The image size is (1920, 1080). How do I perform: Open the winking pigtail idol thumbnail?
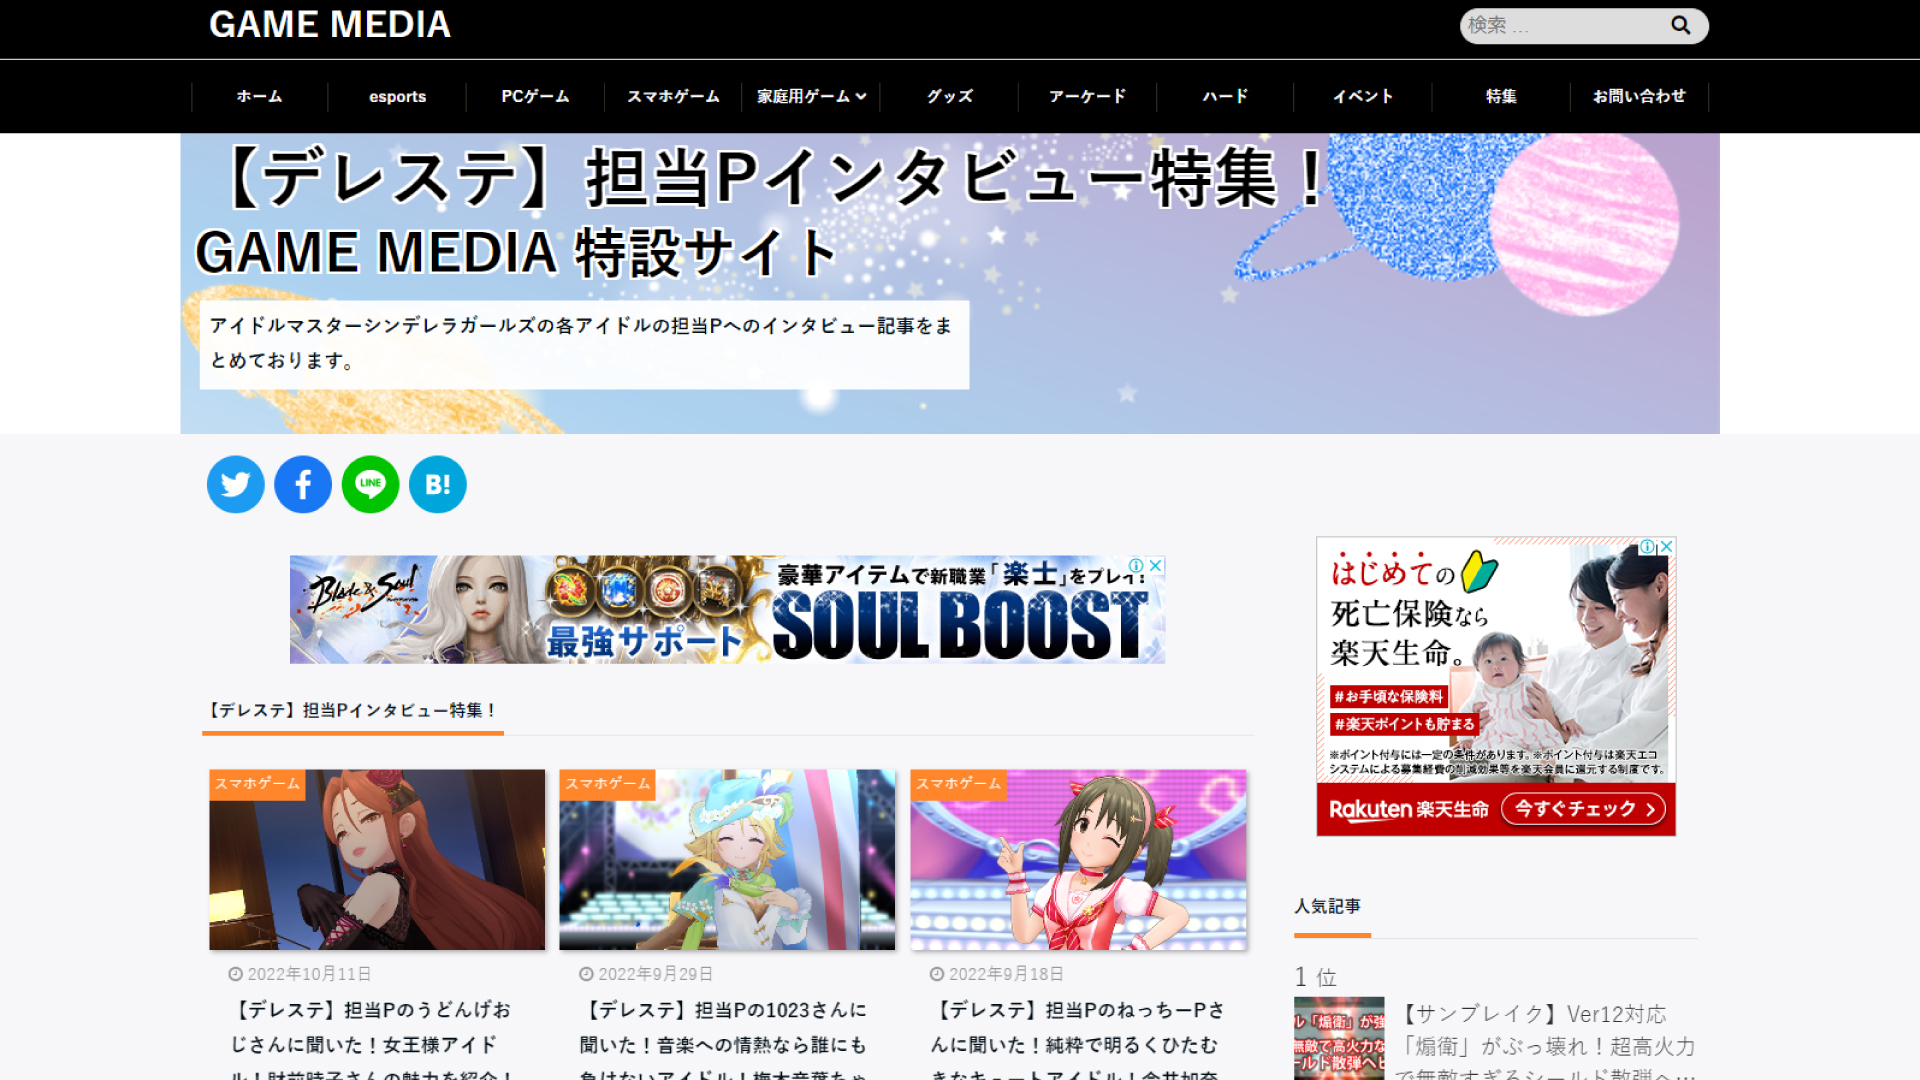1078,860
